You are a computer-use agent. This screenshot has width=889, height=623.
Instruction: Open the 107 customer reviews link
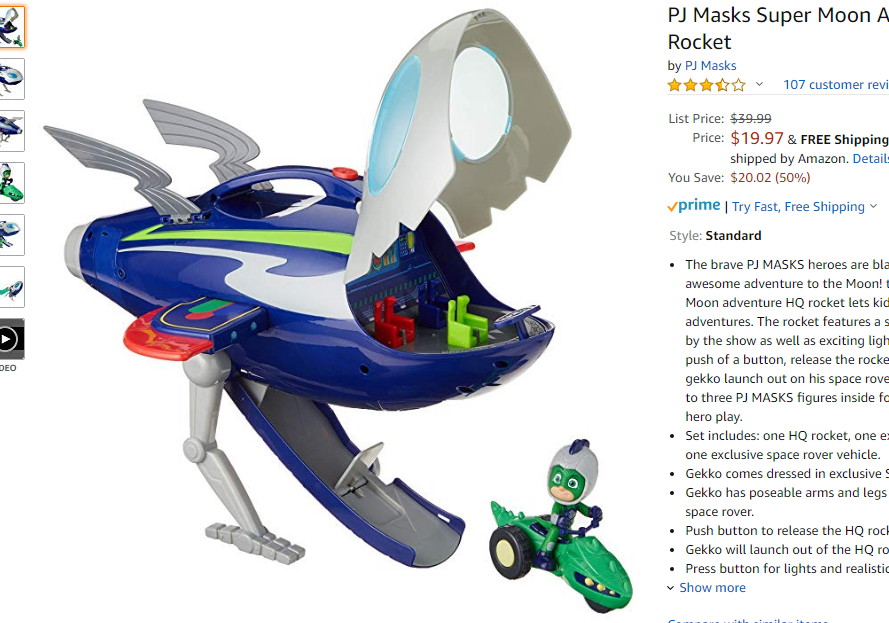[836, 84]
